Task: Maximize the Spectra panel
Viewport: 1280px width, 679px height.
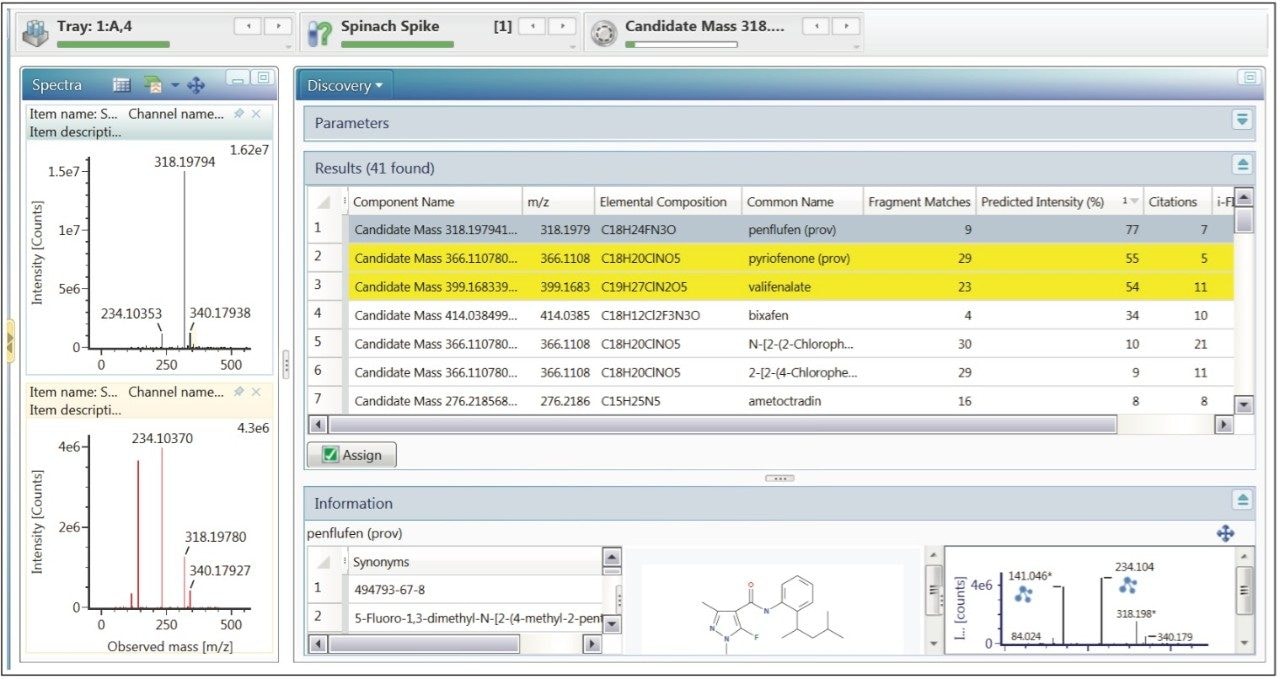Action: click(x=261, y=78)
